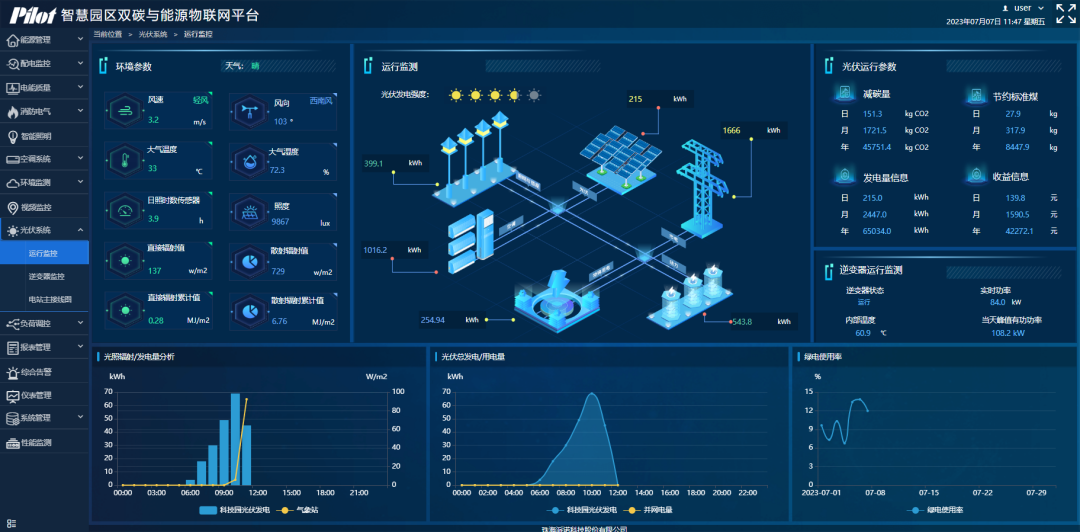The image size is (1080, 532).
Task: Click the 1666 kWh tower label
Action: [x=754, y=130]
